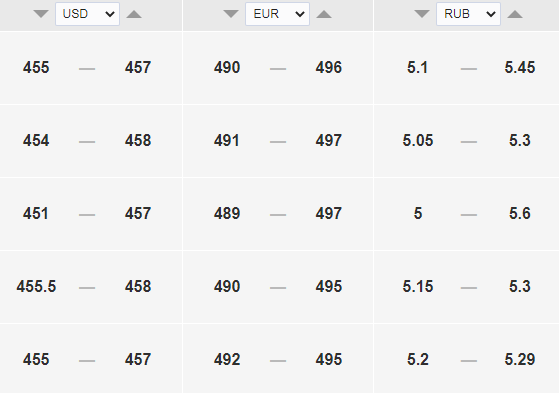This screenshot has width=559, height=393.
Task: Open the RUB currency dropdown
Action: 468,14
